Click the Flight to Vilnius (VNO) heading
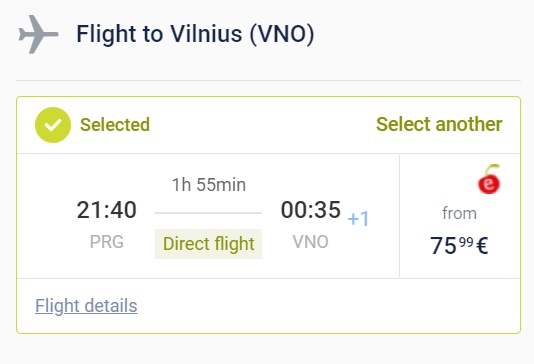The height and width of the screenshot is (364, 534). click(195, 34)
